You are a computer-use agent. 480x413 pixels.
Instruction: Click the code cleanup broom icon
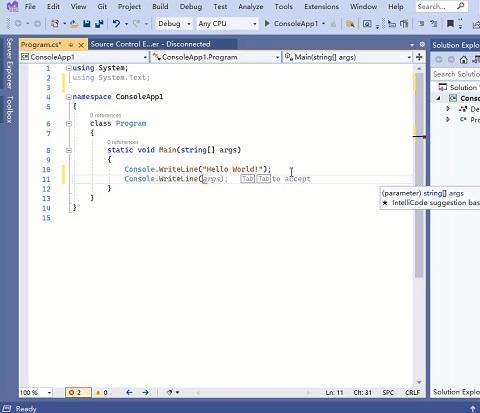(169, 392)
